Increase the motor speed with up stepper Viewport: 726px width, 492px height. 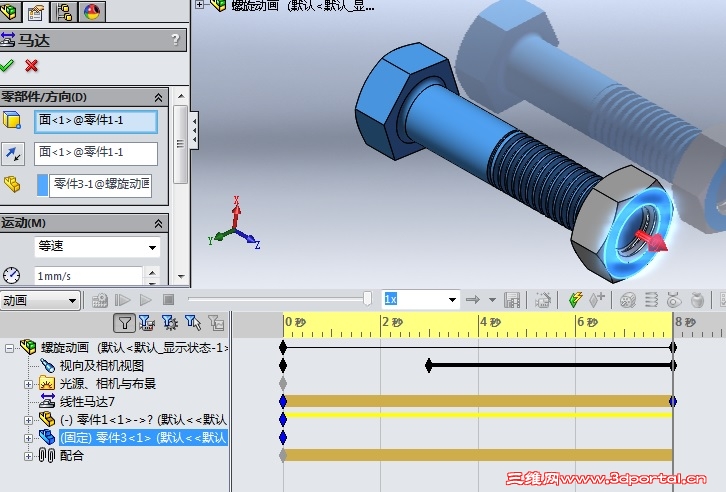152,271
